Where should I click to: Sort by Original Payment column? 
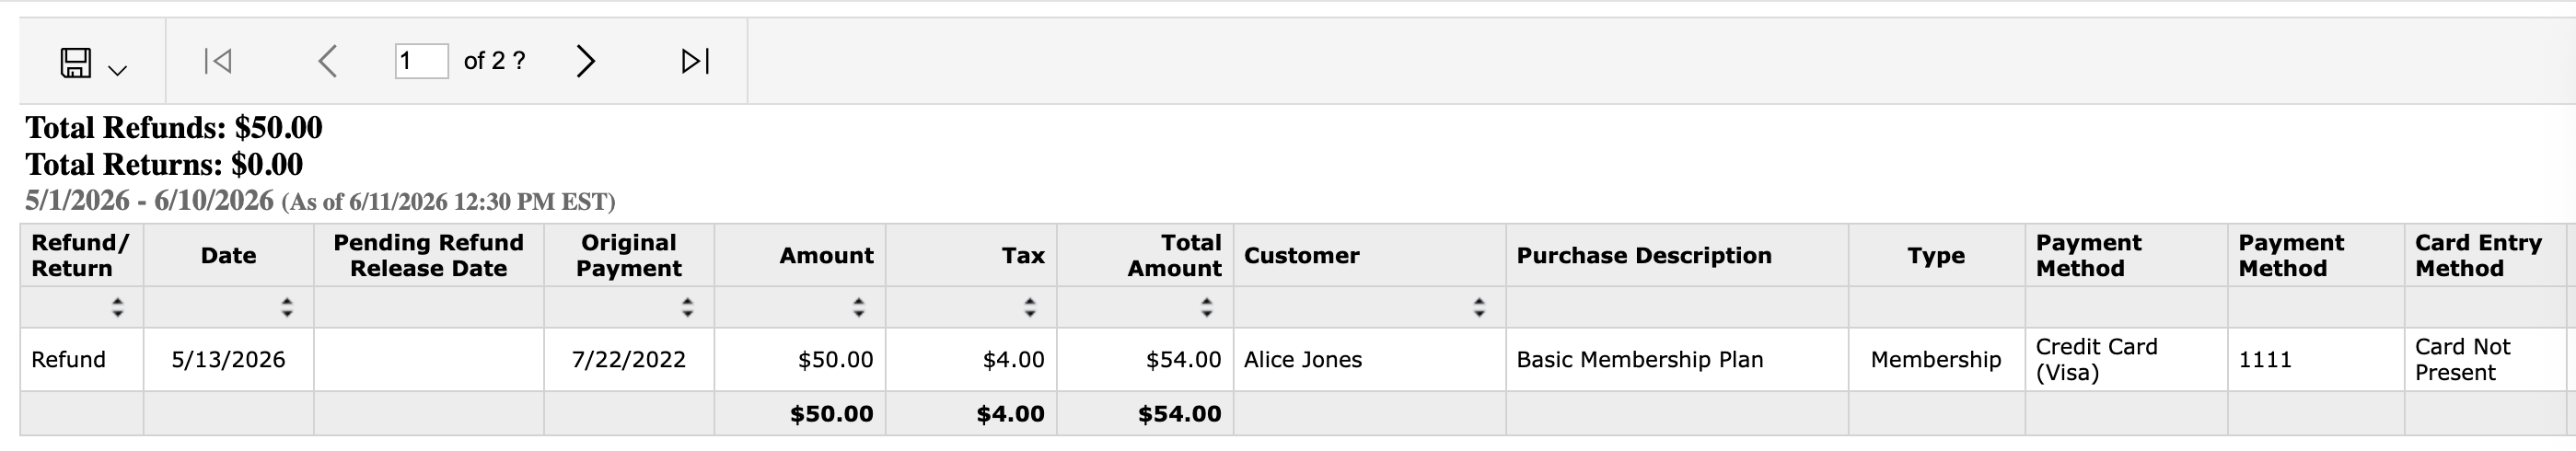click(x=687, y=308)
